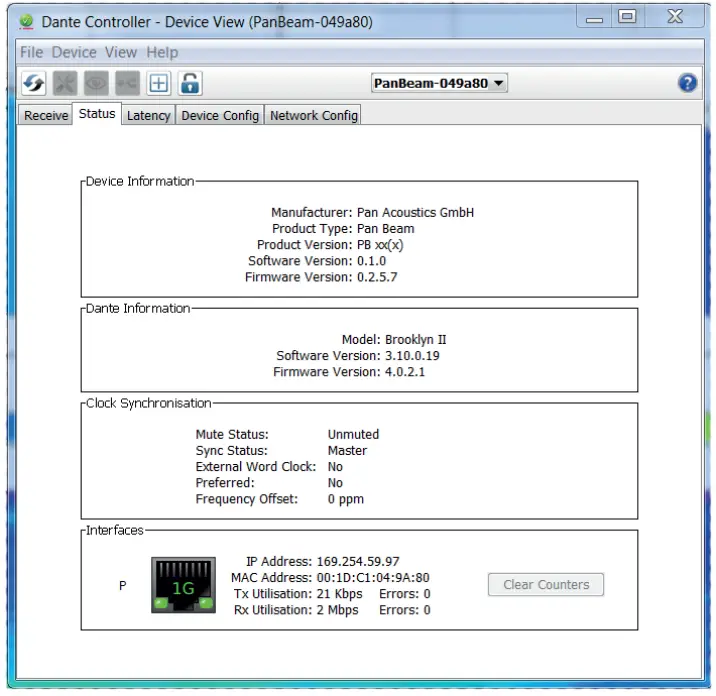Viewport: 716px width, 696px height.
Task: Click the Mute Status value Unmuted
Action: pyautogui.click(x=353, y=434)
